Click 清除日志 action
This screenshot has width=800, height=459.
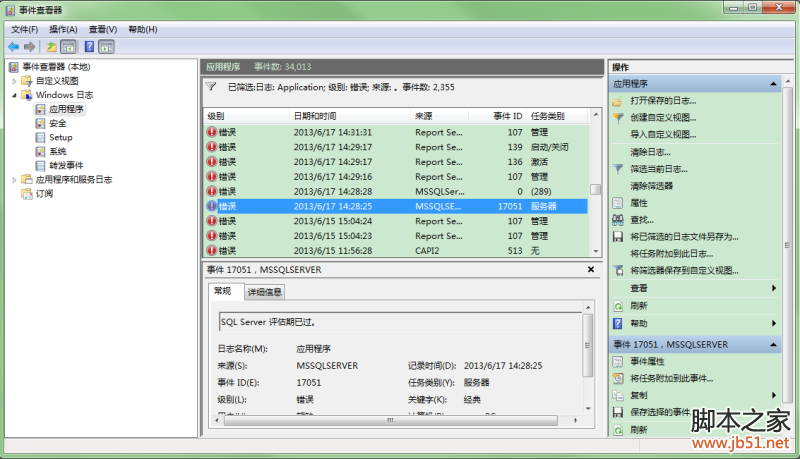(650, 152)
